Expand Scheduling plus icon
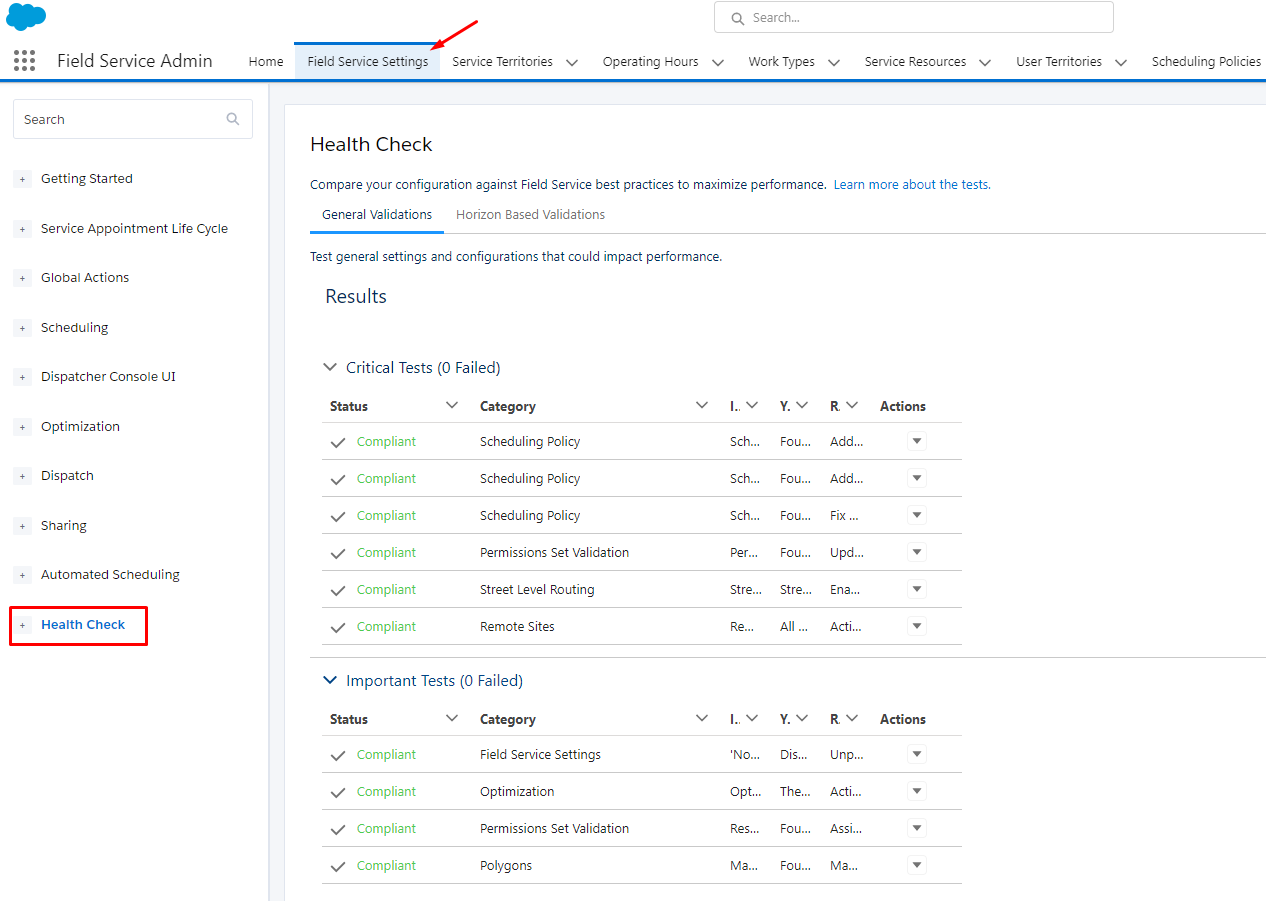 pos(22,328)
